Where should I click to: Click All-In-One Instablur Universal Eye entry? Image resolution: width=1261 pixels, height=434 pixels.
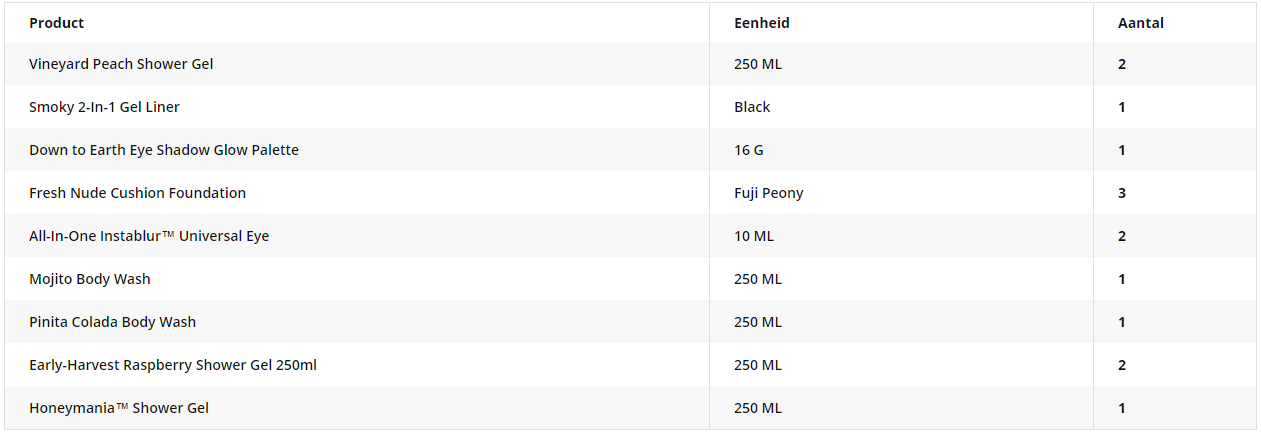(149, 236)
